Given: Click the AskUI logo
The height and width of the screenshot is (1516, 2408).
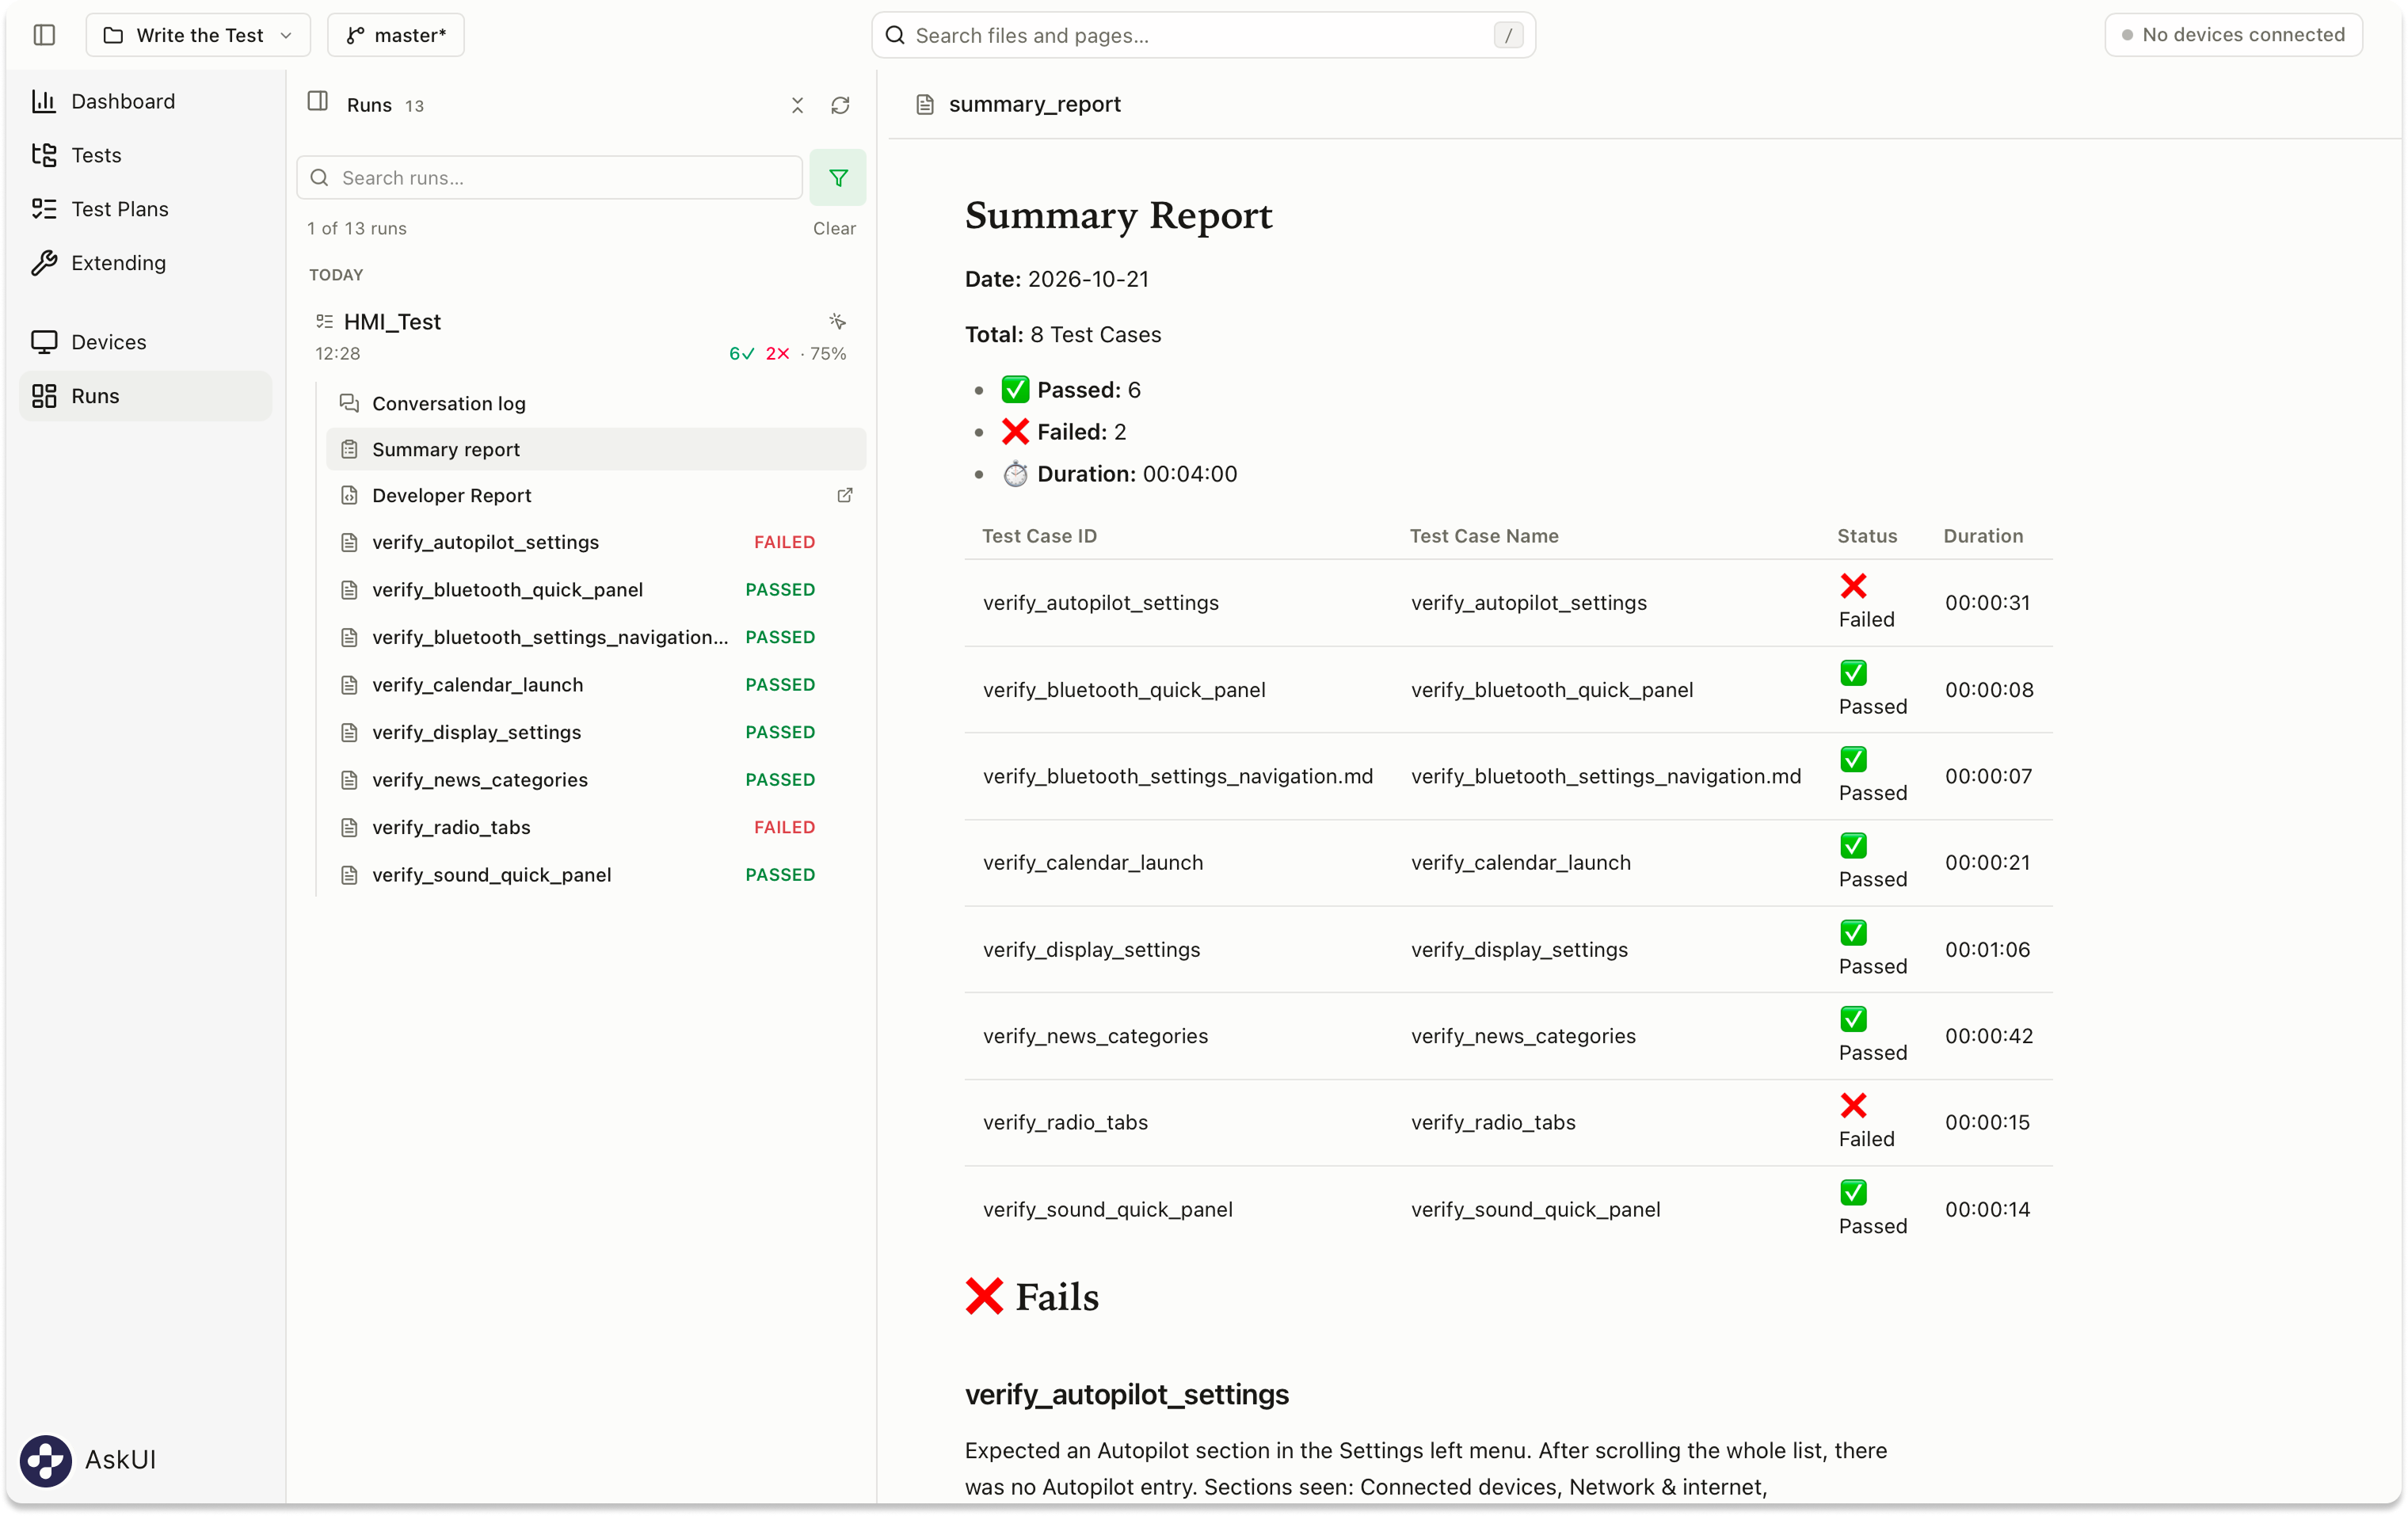Looking at the screenshot, I should tap(46, 1461).
